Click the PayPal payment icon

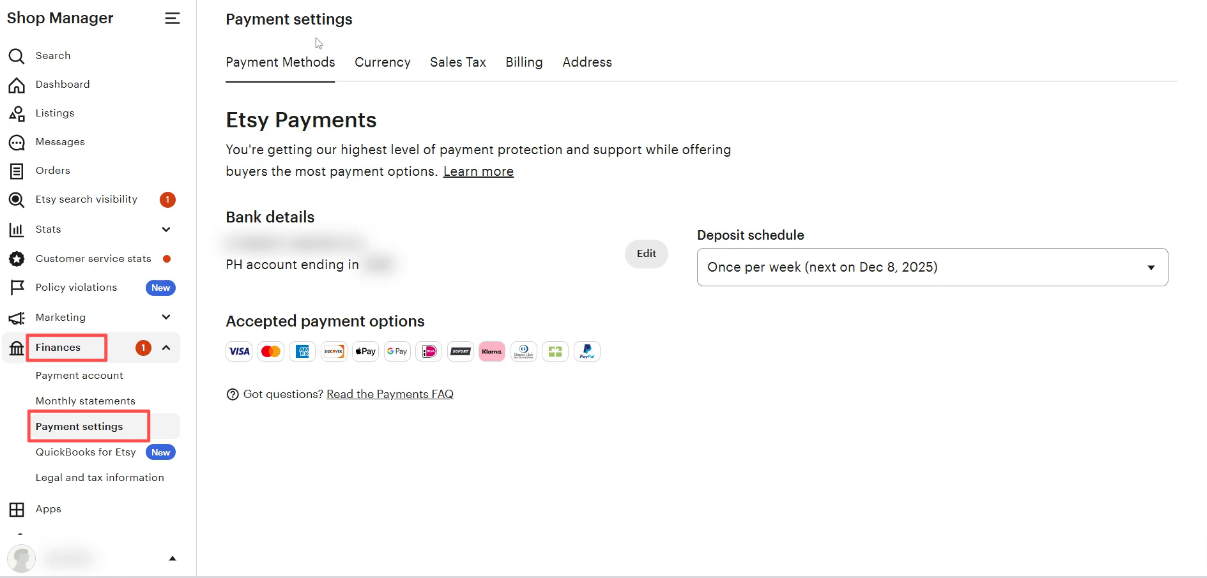coord(587,352)
